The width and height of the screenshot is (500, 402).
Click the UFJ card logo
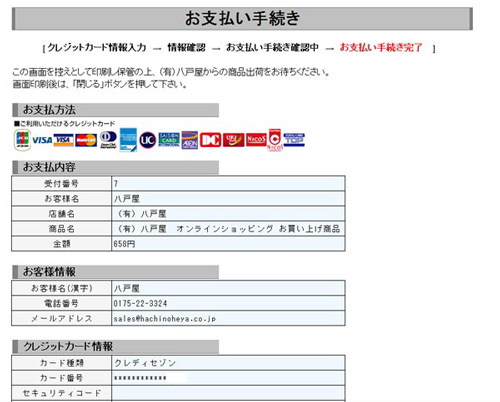click(233, 140)
